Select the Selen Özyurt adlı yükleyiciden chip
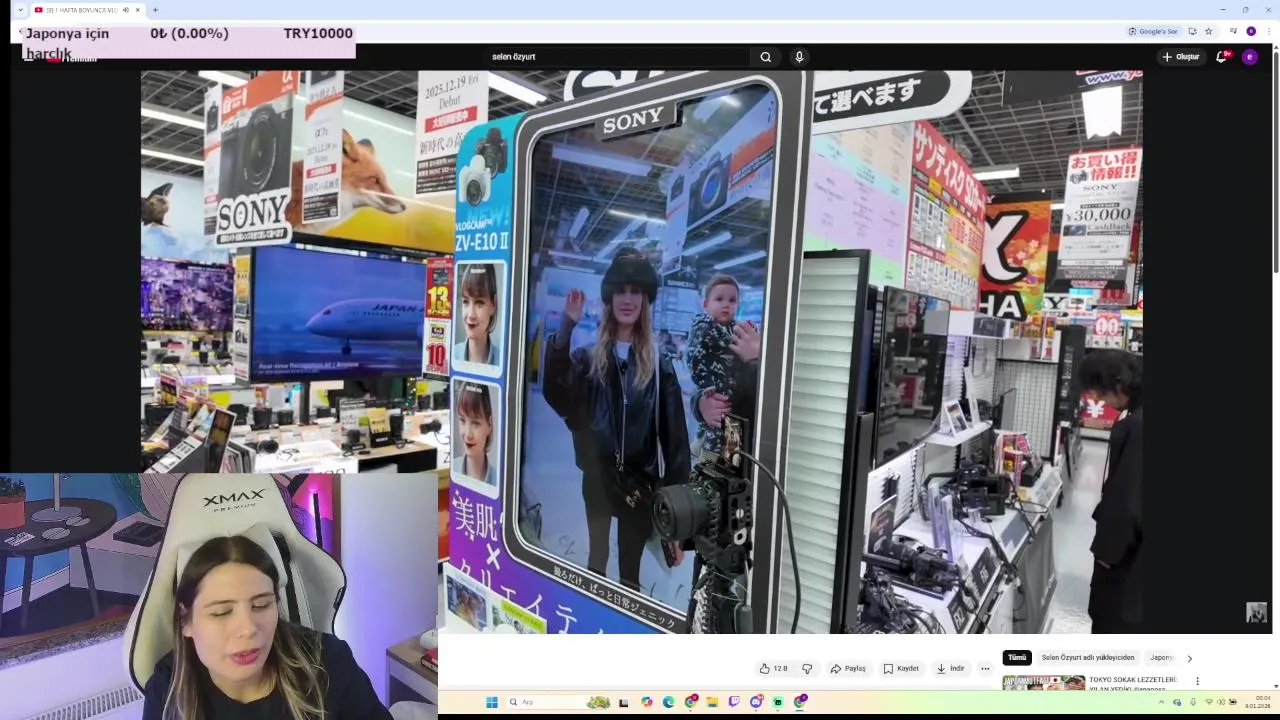Image resolution: width=1280 pixels, height=720 pixels. (1088, 658)
